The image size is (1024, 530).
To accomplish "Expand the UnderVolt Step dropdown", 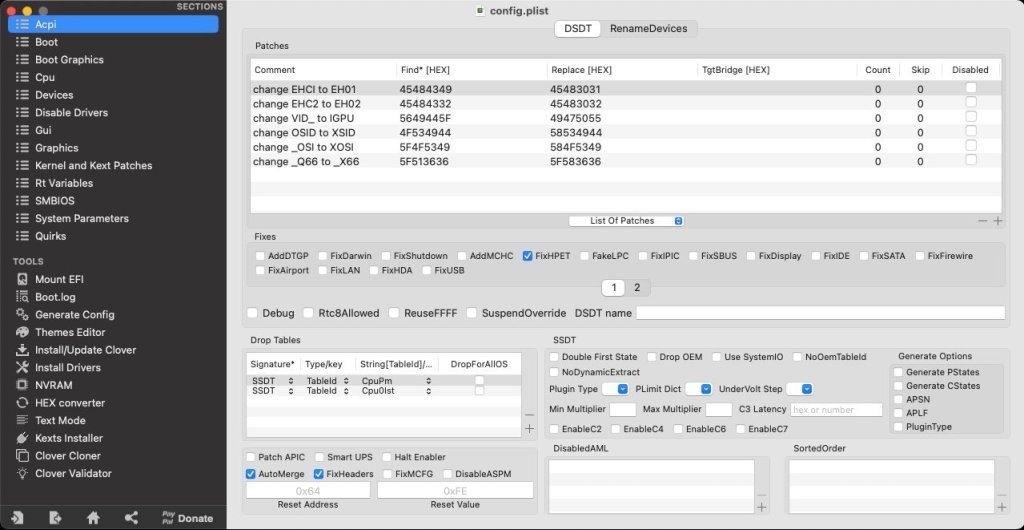I will tap(806, 389).
